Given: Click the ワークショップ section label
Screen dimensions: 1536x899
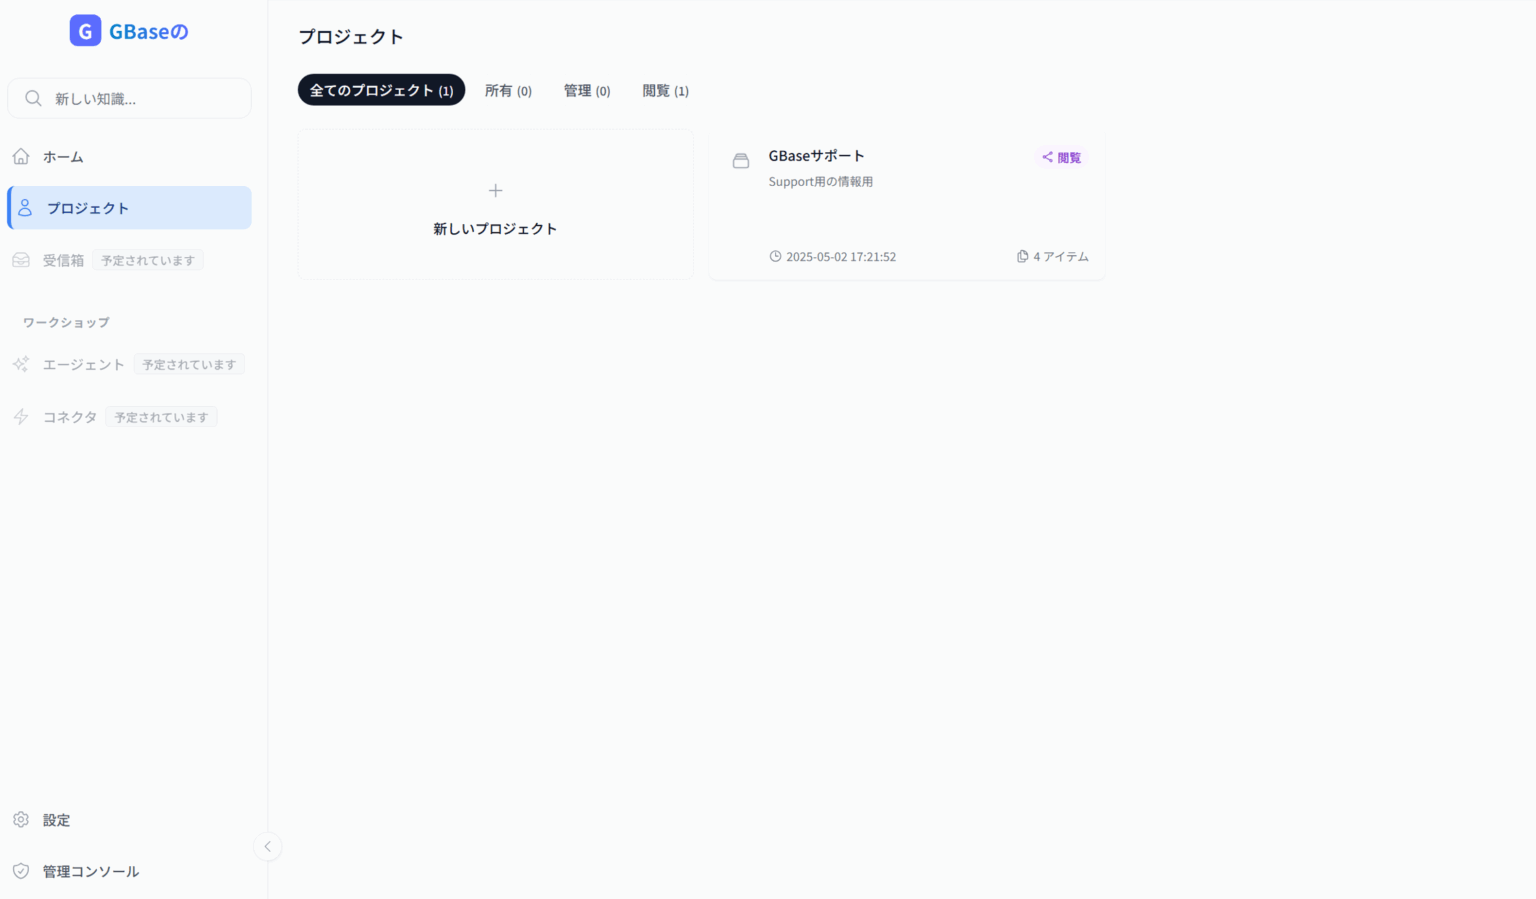Looking at the screenshot, I should click(x=66, y=322).
